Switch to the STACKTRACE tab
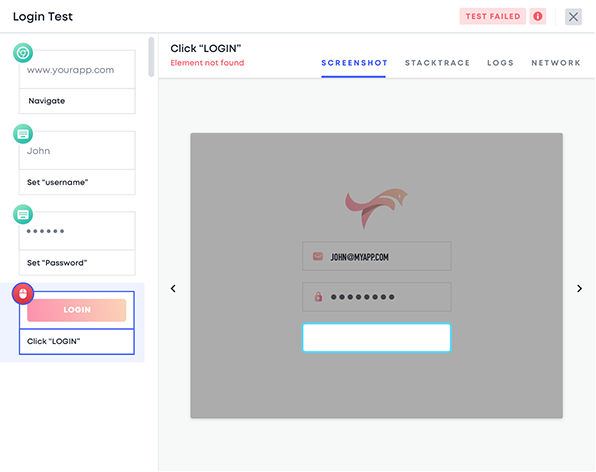The height and width of the screenshot is (472, 596). [x=437, y=63]
